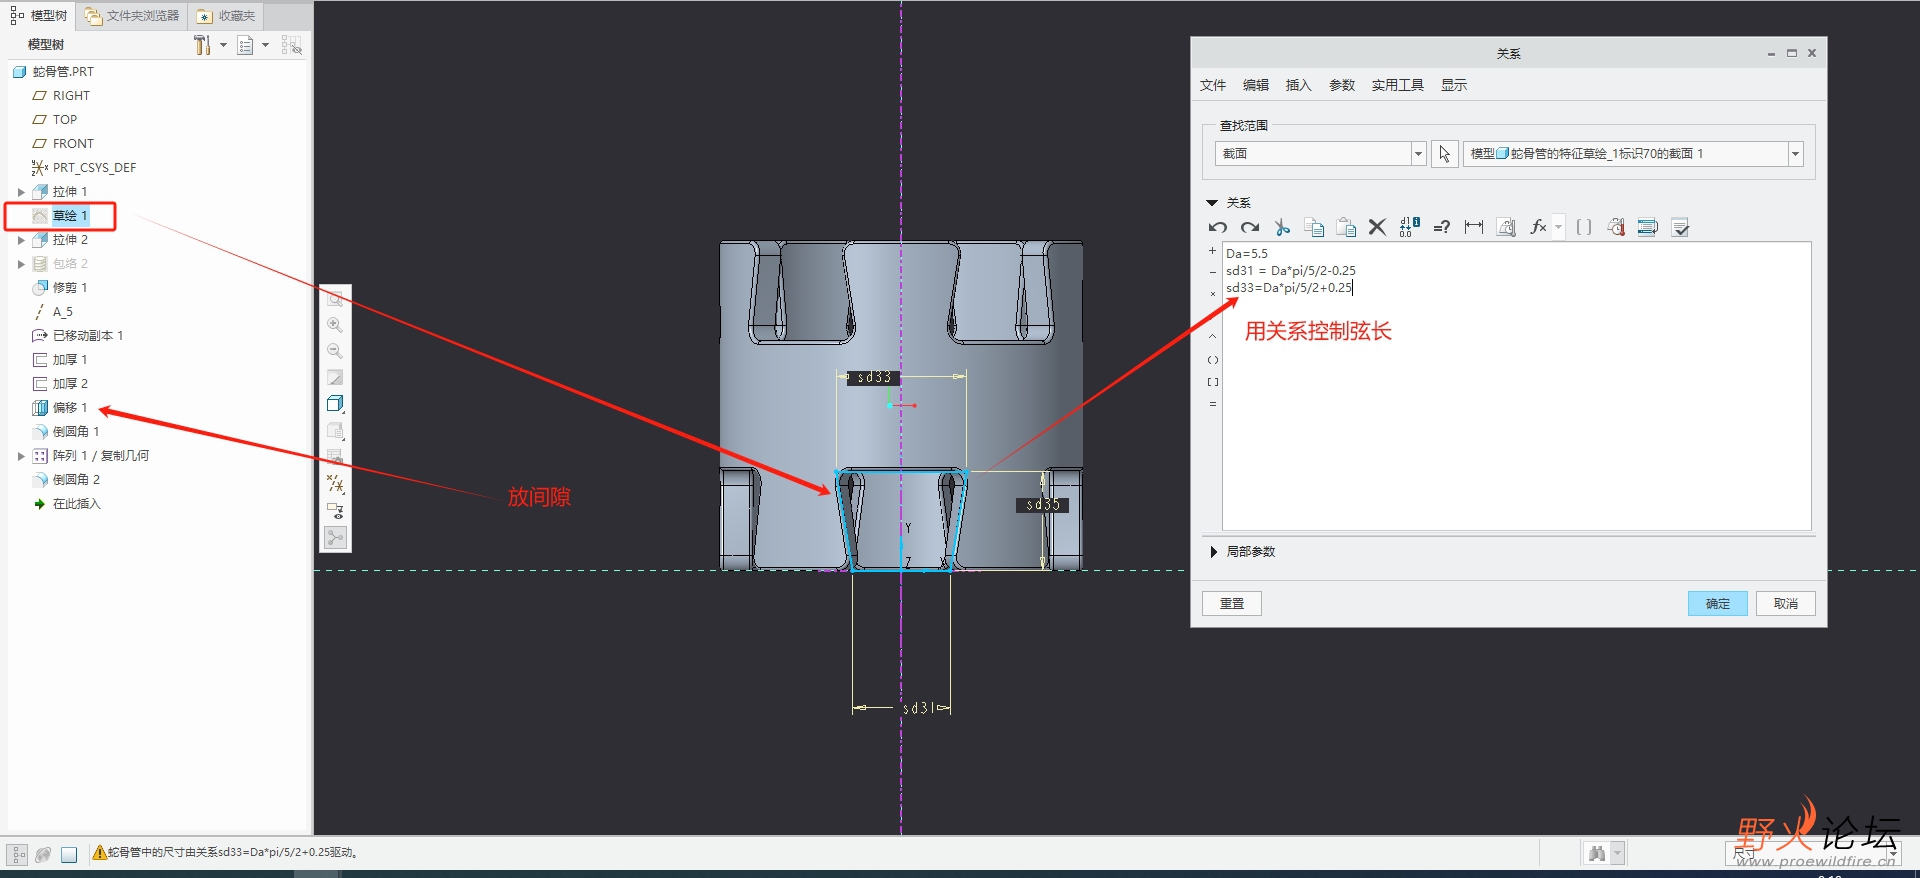Viewport: 1920px width, 878px height.
Task: Click the select object arrow button
Action: (x=1444, y=153)
